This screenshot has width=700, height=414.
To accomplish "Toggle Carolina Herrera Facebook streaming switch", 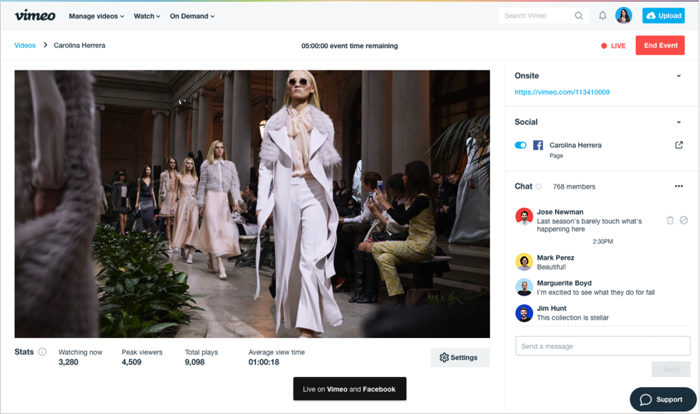I will [x=521, y=145].
